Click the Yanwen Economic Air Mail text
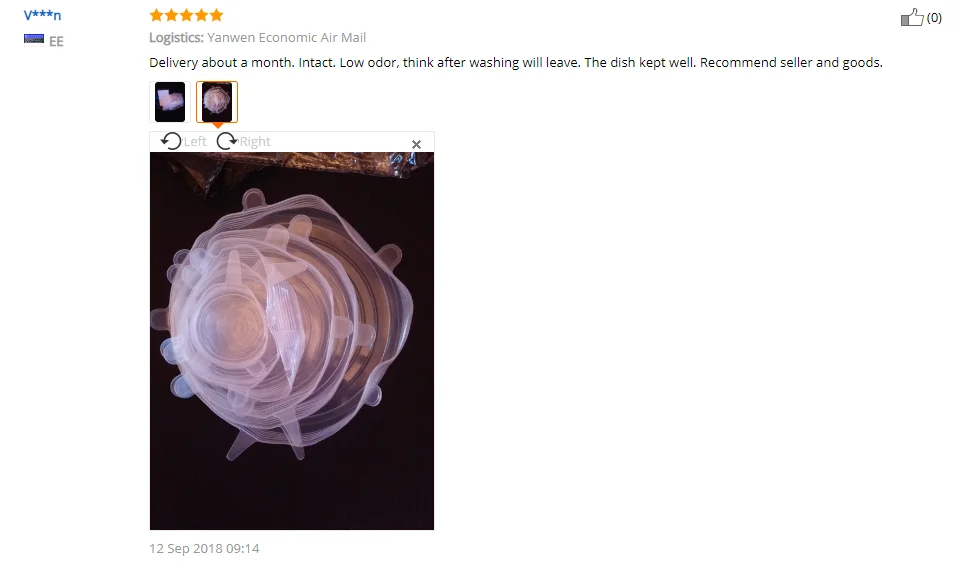 click(287, 37)
